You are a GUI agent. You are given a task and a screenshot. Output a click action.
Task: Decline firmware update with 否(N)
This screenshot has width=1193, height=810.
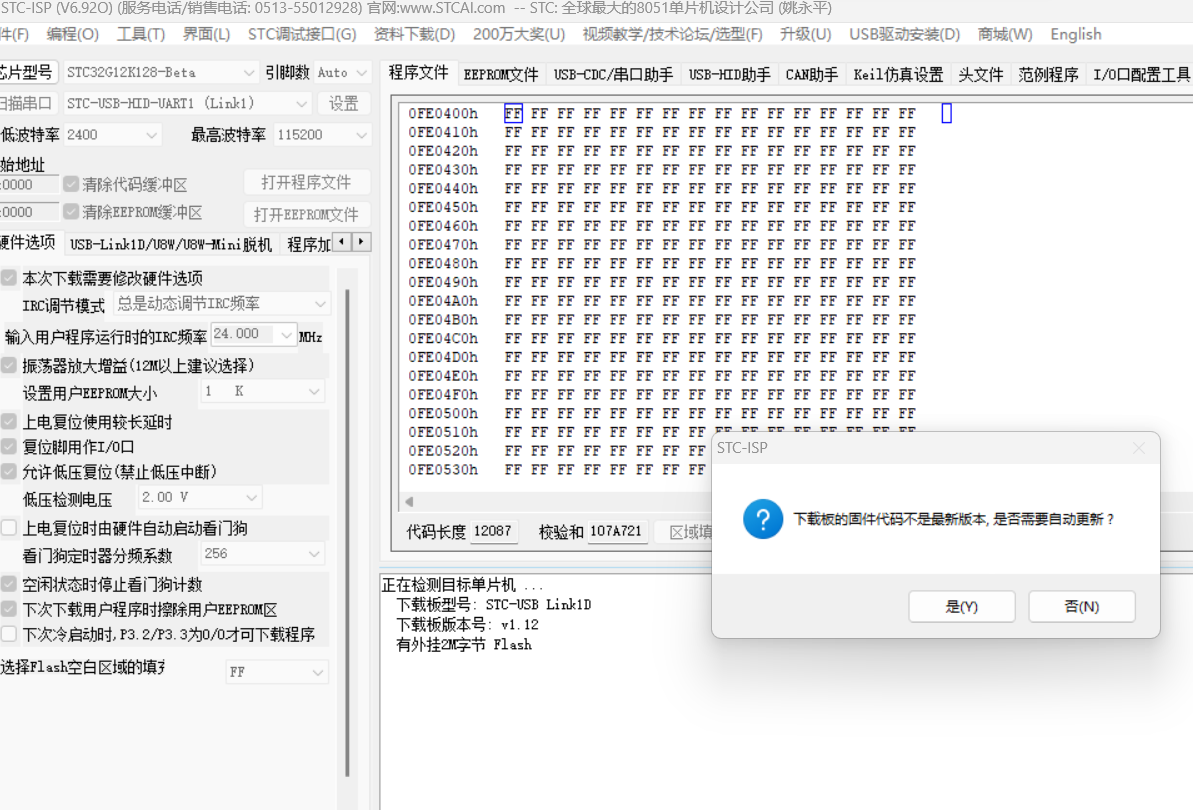pos(1082,606)
